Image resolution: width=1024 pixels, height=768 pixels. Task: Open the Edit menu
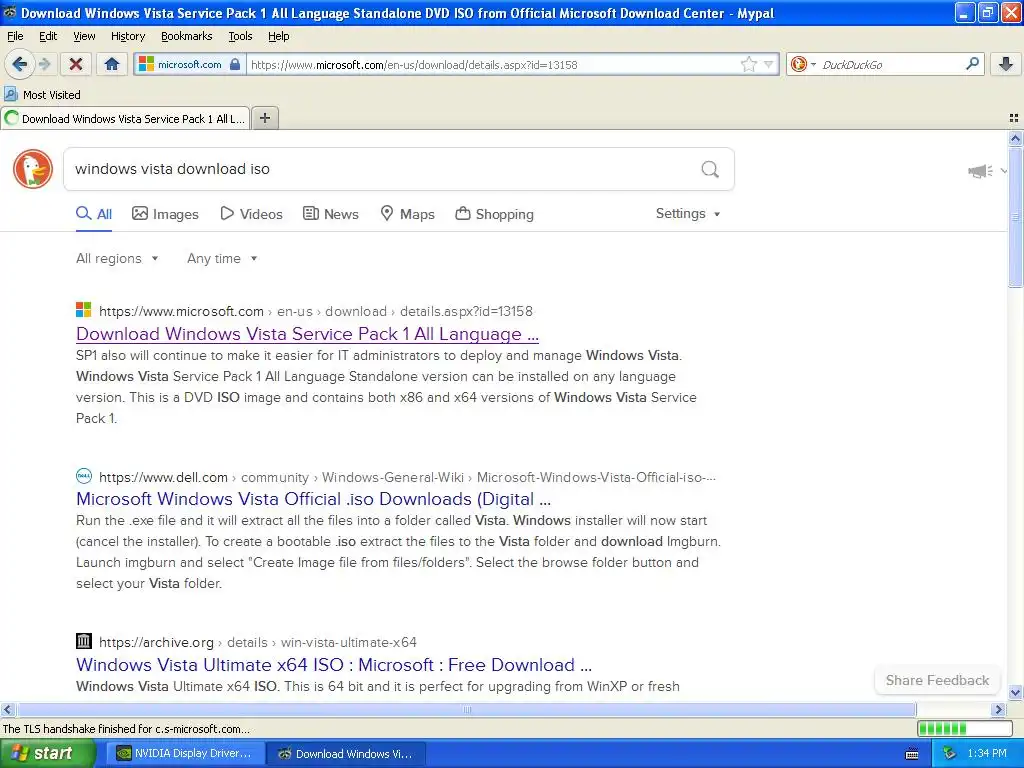tap(48, 36)
